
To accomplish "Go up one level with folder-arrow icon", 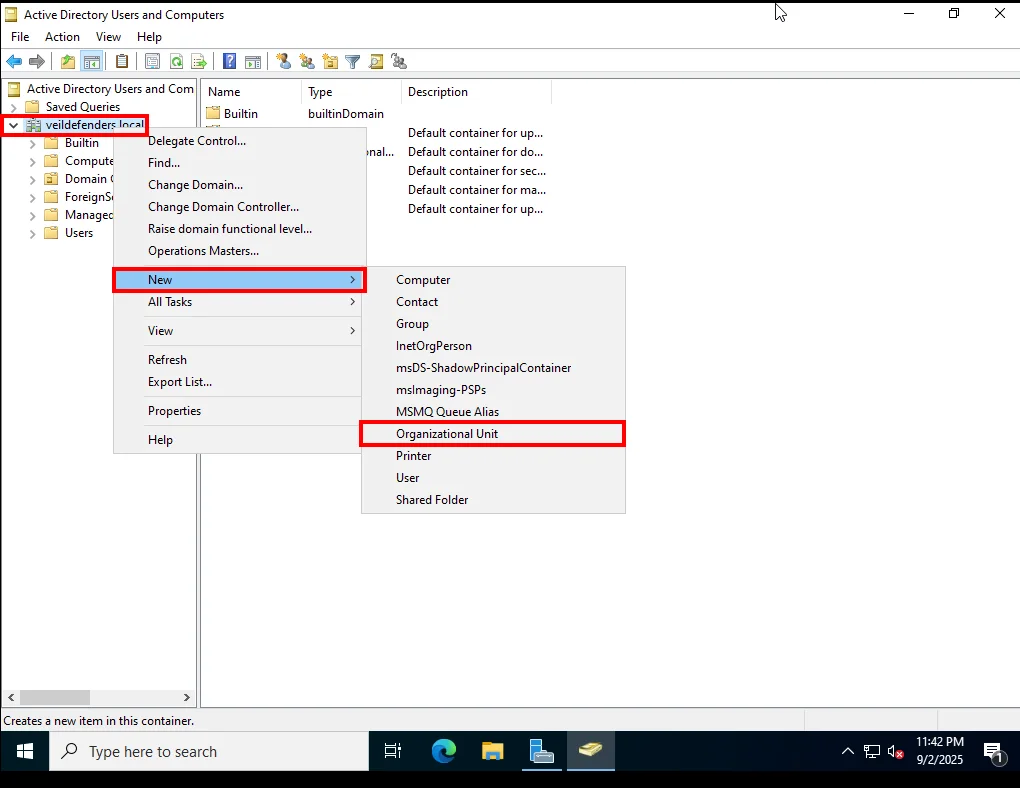I will [x=68, y=62].
